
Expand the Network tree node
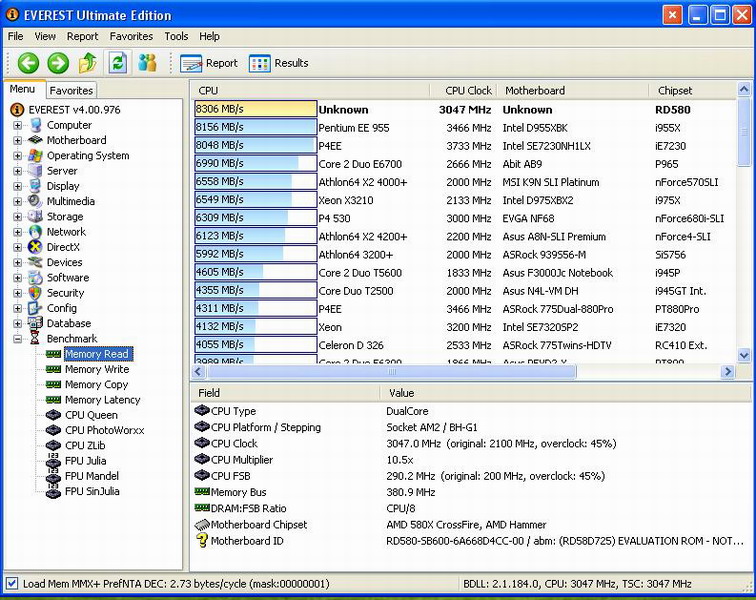[17, 232]
